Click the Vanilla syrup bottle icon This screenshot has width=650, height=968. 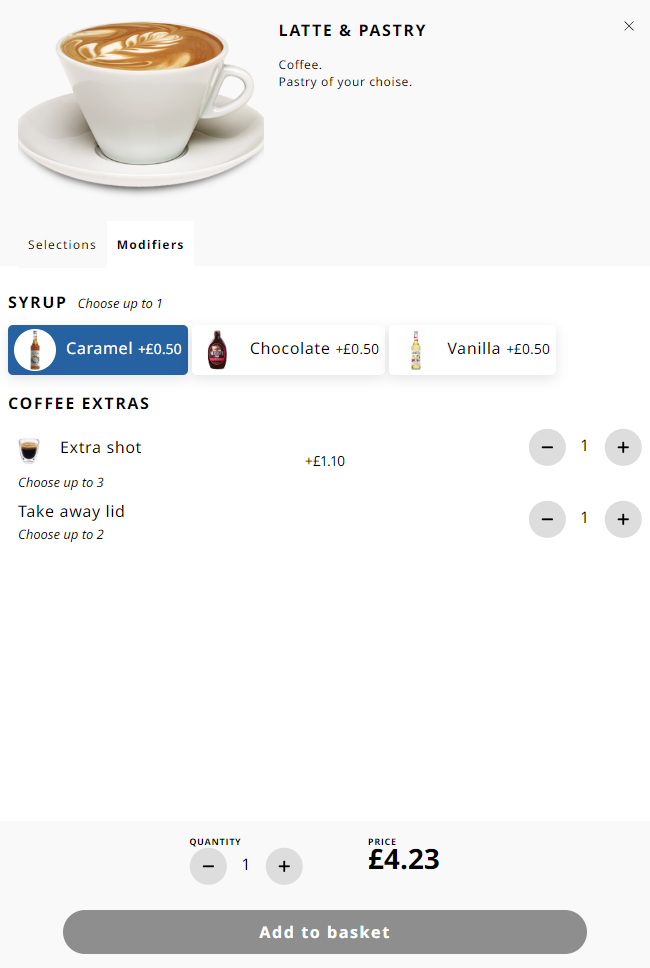tap(416, 349)
